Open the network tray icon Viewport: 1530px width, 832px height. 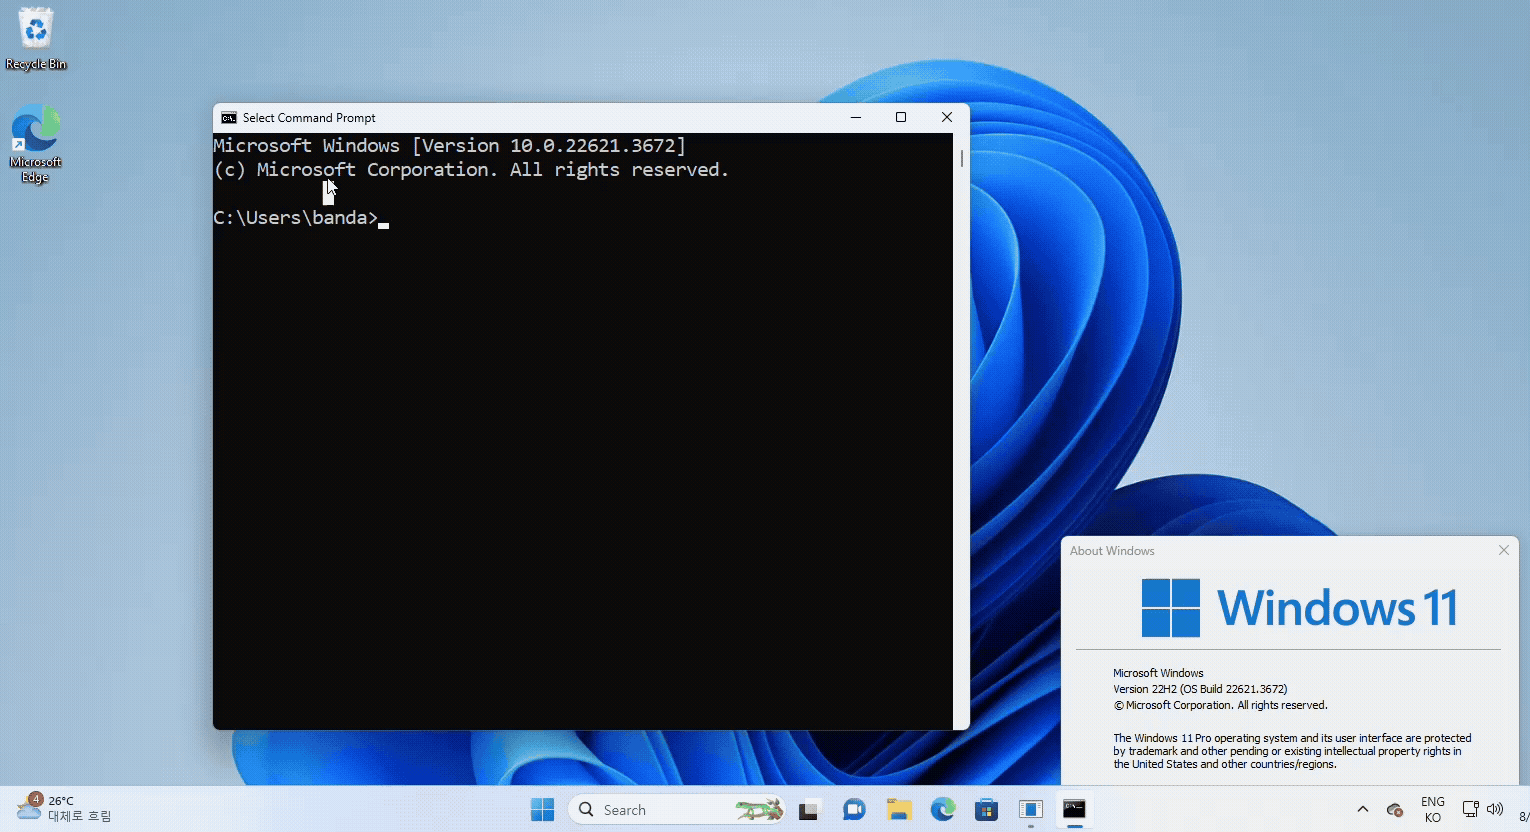coord(1470,809)
